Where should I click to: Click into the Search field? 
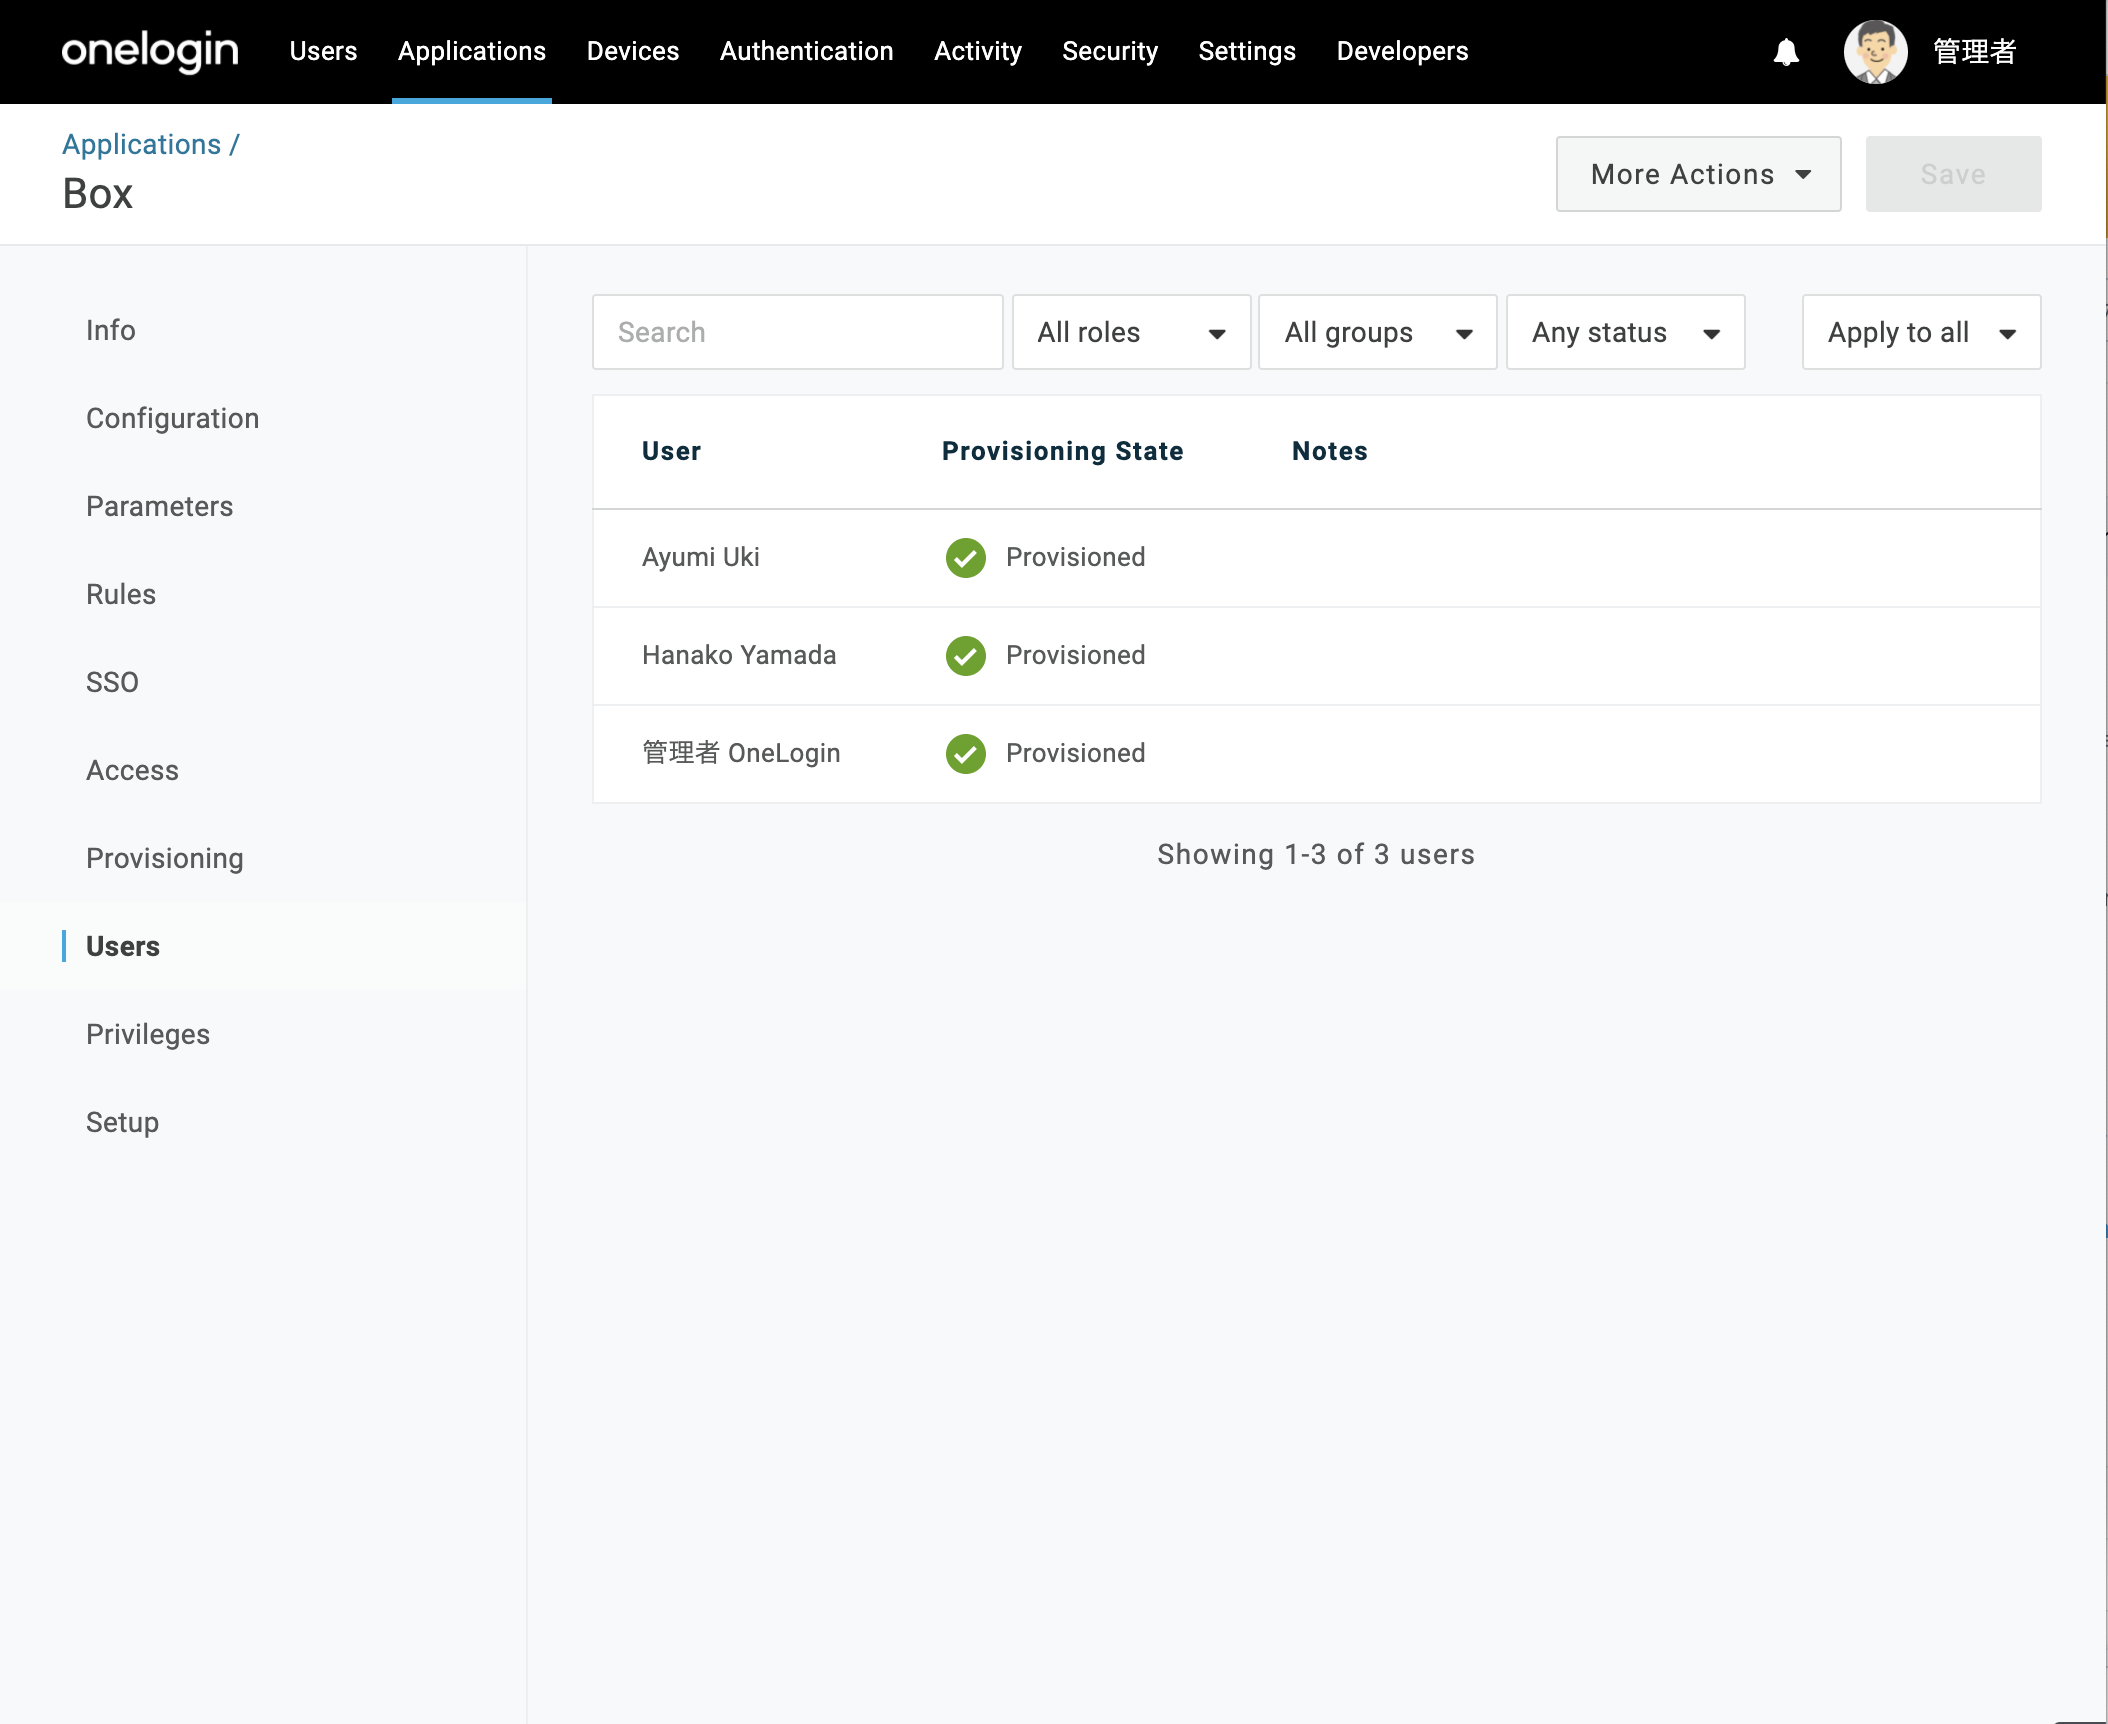(x=798, y=332)
